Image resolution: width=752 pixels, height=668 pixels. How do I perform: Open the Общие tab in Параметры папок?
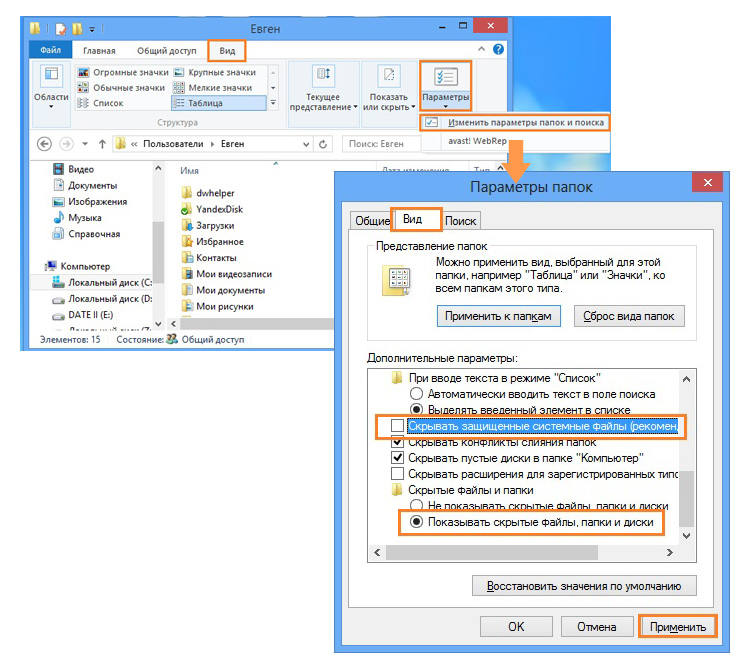pos(372,221)
